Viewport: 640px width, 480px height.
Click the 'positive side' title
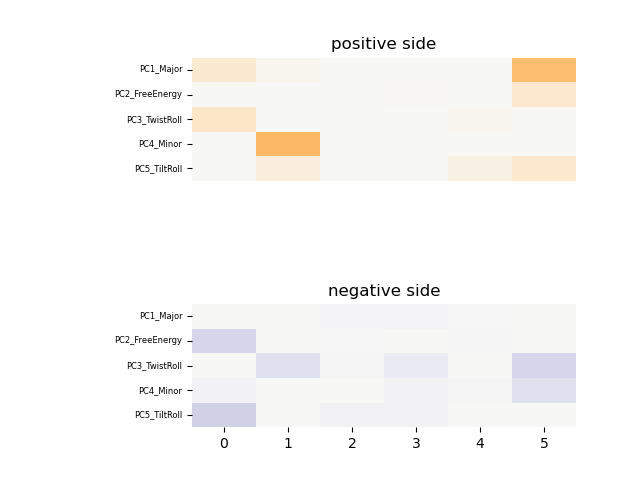(x=384, y=44)
